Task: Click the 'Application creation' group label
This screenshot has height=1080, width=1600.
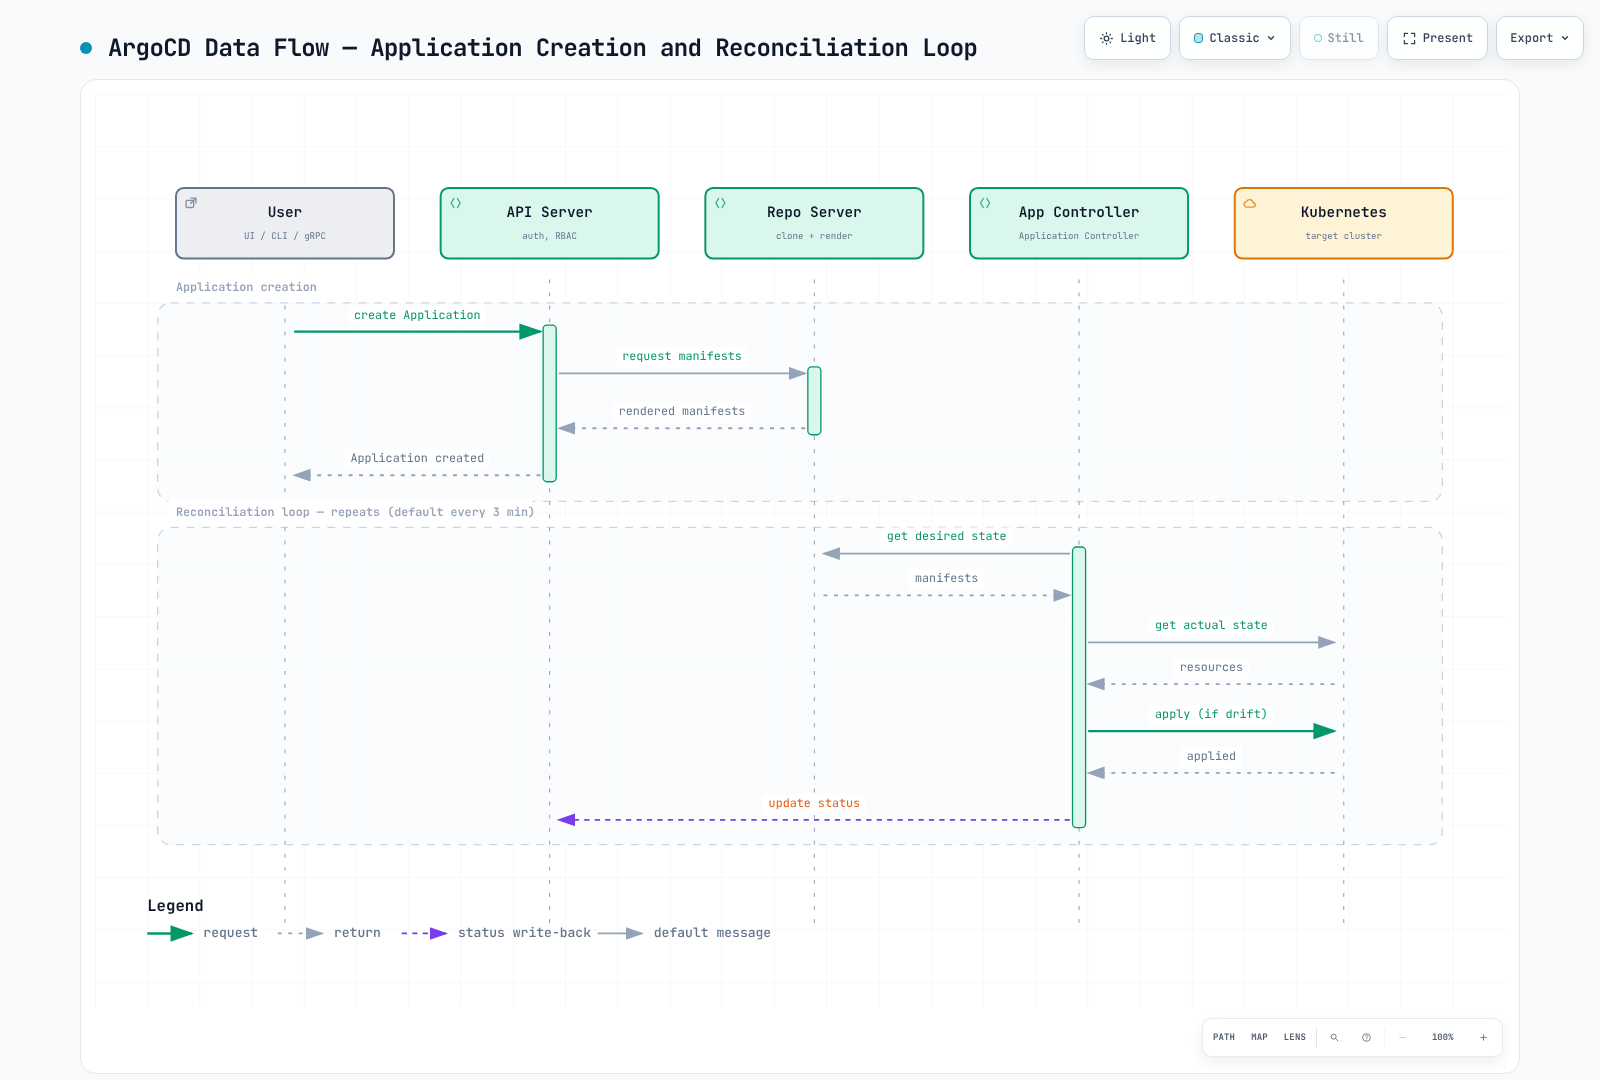Action: [246, 287]
